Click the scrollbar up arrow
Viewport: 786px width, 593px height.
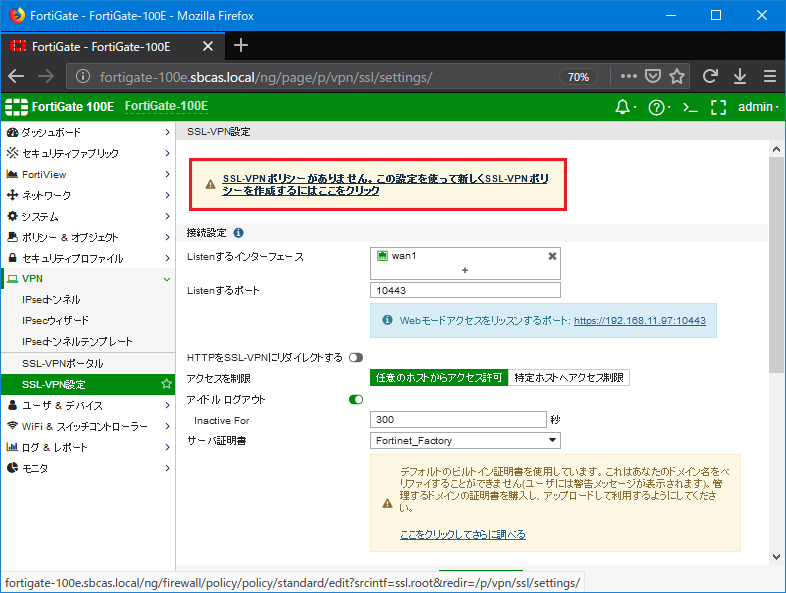[x=776, y=149]
